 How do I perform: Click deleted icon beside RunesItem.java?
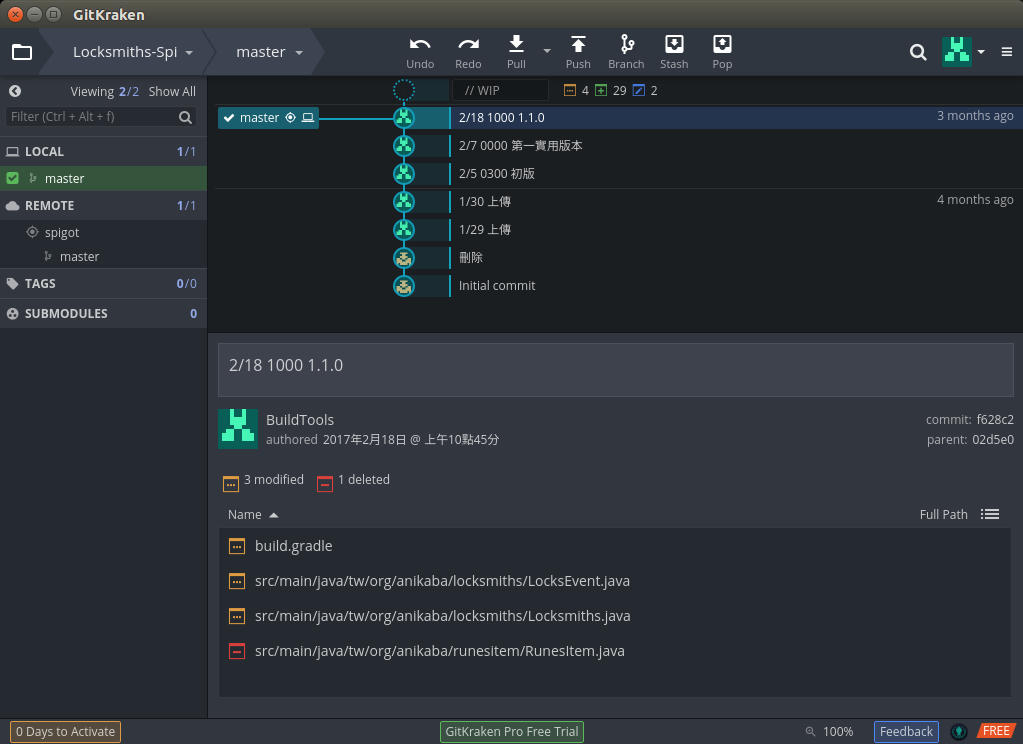click(237, 651)
